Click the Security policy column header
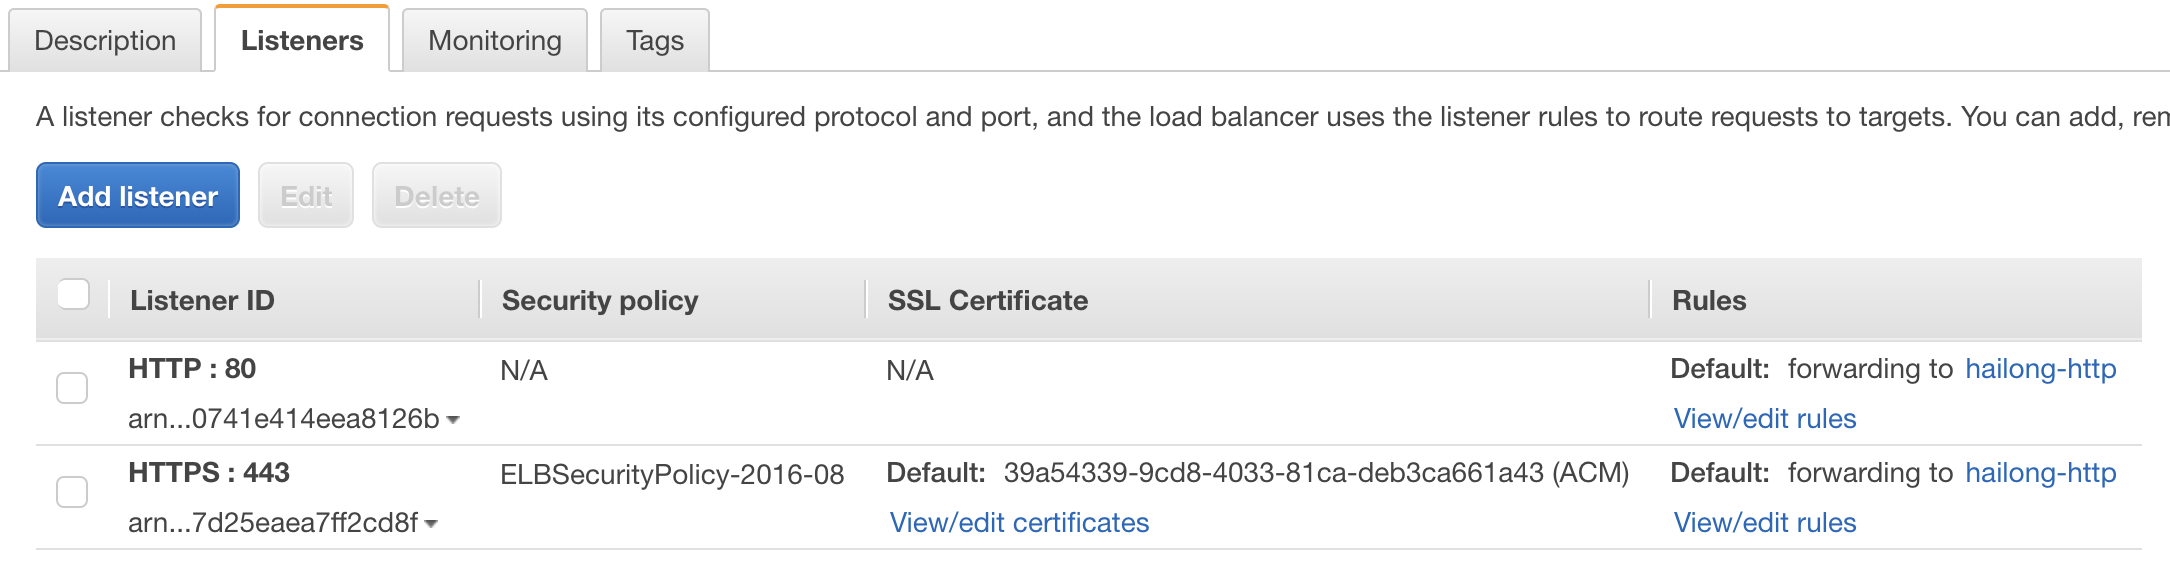This screenshot has height=588, width=2170. pyautogui.click(x=600, y=300)
